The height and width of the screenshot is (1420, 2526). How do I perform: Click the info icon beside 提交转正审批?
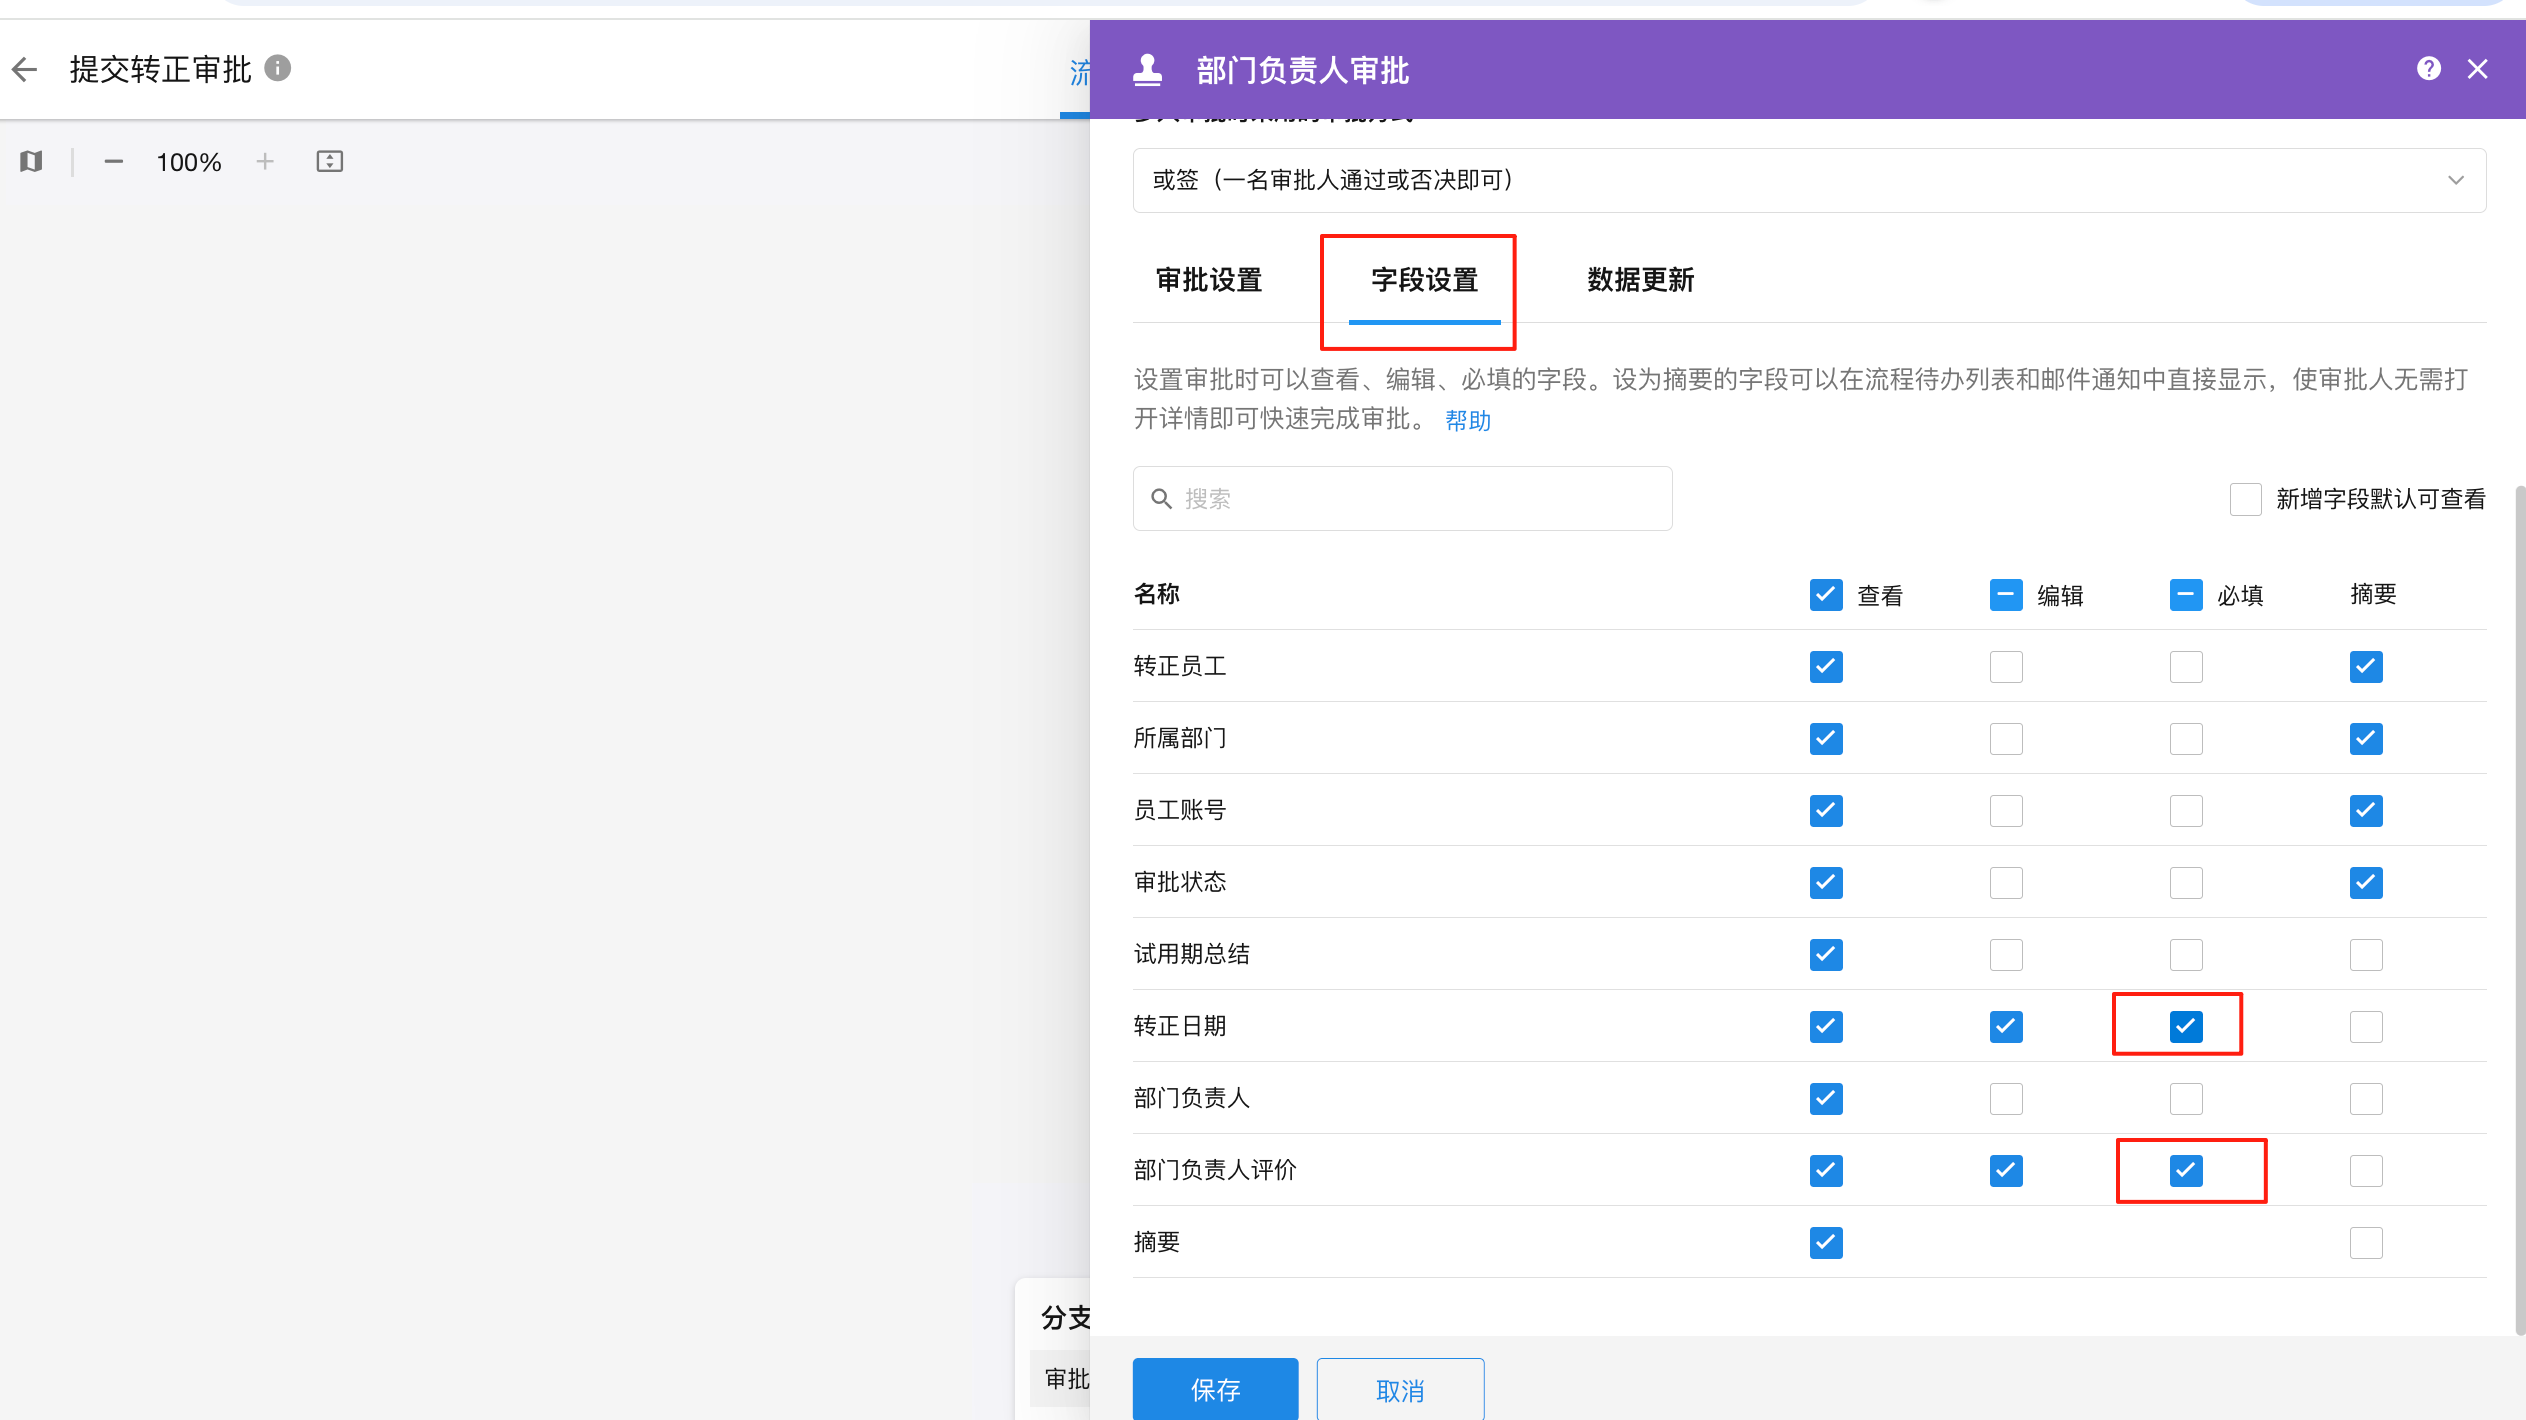[x=278, y=68]
